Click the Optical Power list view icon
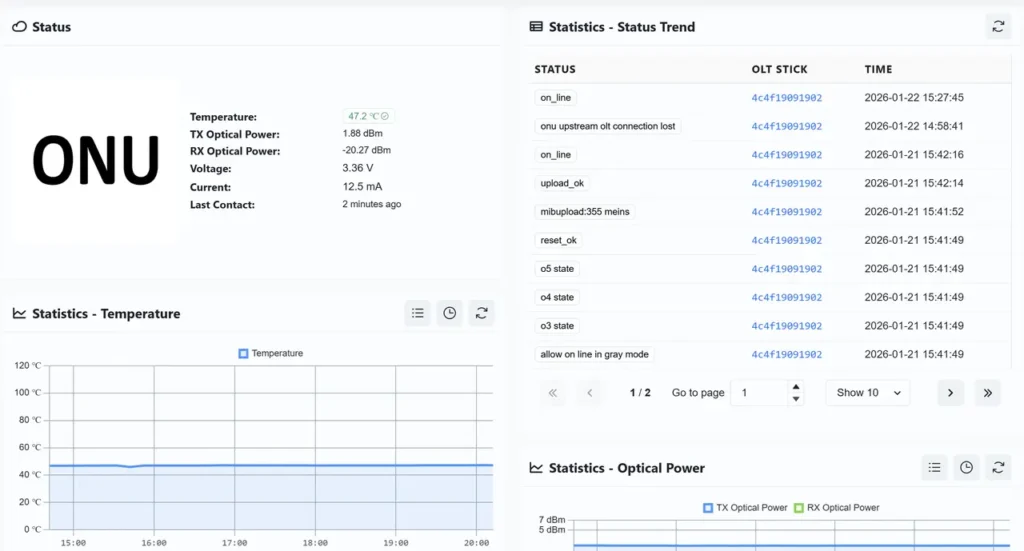The image size is (1024, 551). (x=934, y=467)
